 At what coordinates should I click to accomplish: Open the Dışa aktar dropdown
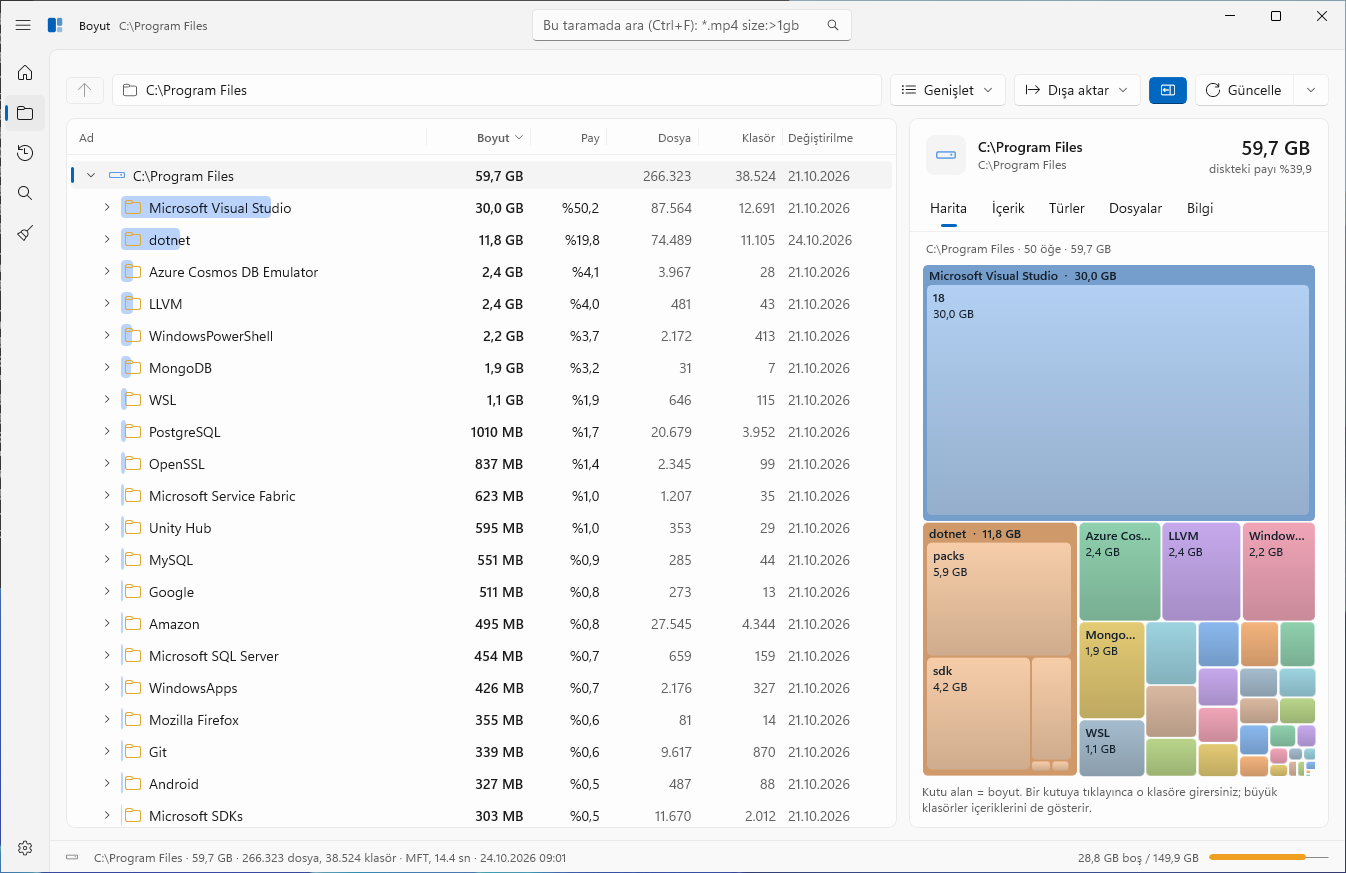tap(1077, 90)
